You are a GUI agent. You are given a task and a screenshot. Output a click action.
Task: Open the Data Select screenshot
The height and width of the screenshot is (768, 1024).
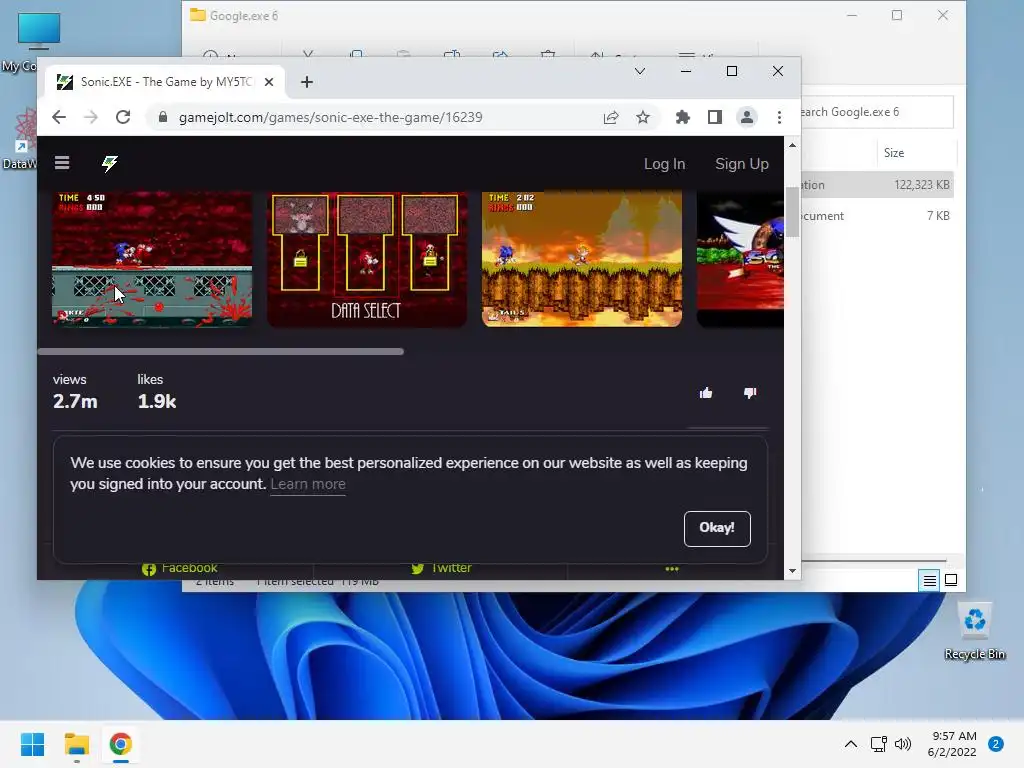[366, 259]
